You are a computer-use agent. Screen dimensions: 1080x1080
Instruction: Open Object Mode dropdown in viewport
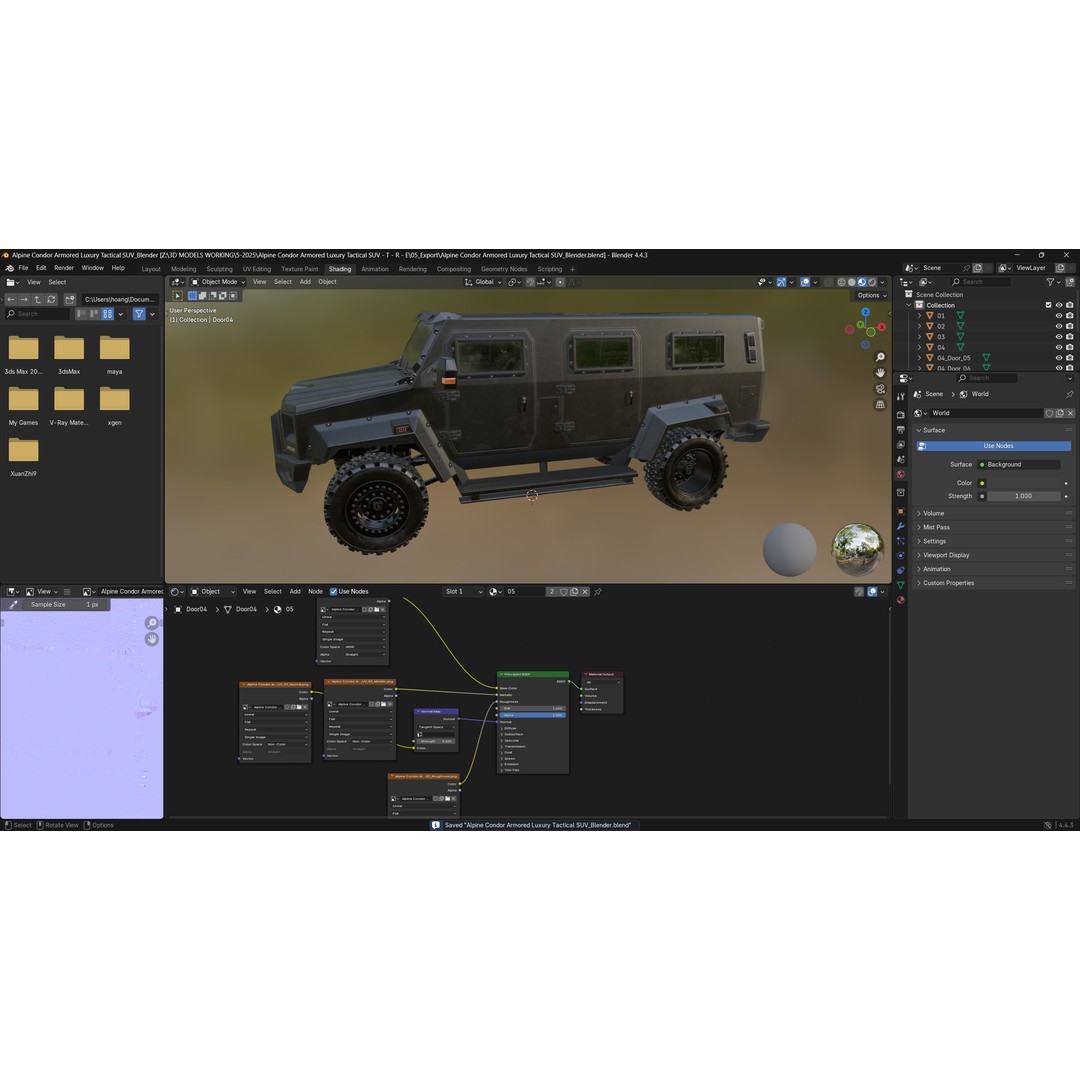[218, 282]
